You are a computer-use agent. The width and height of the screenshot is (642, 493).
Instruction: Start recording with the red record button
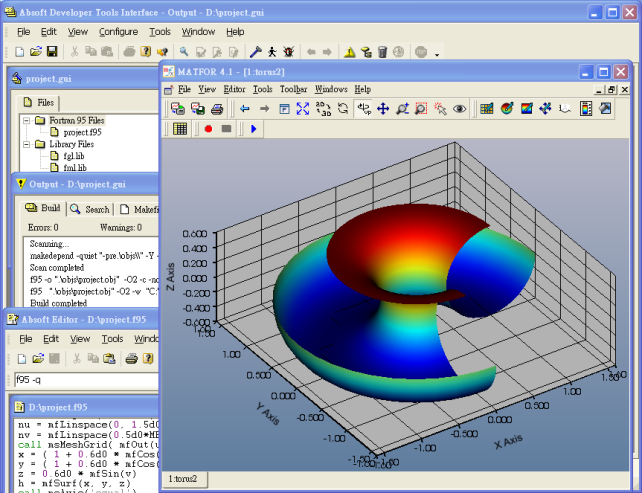click(208, 129)
